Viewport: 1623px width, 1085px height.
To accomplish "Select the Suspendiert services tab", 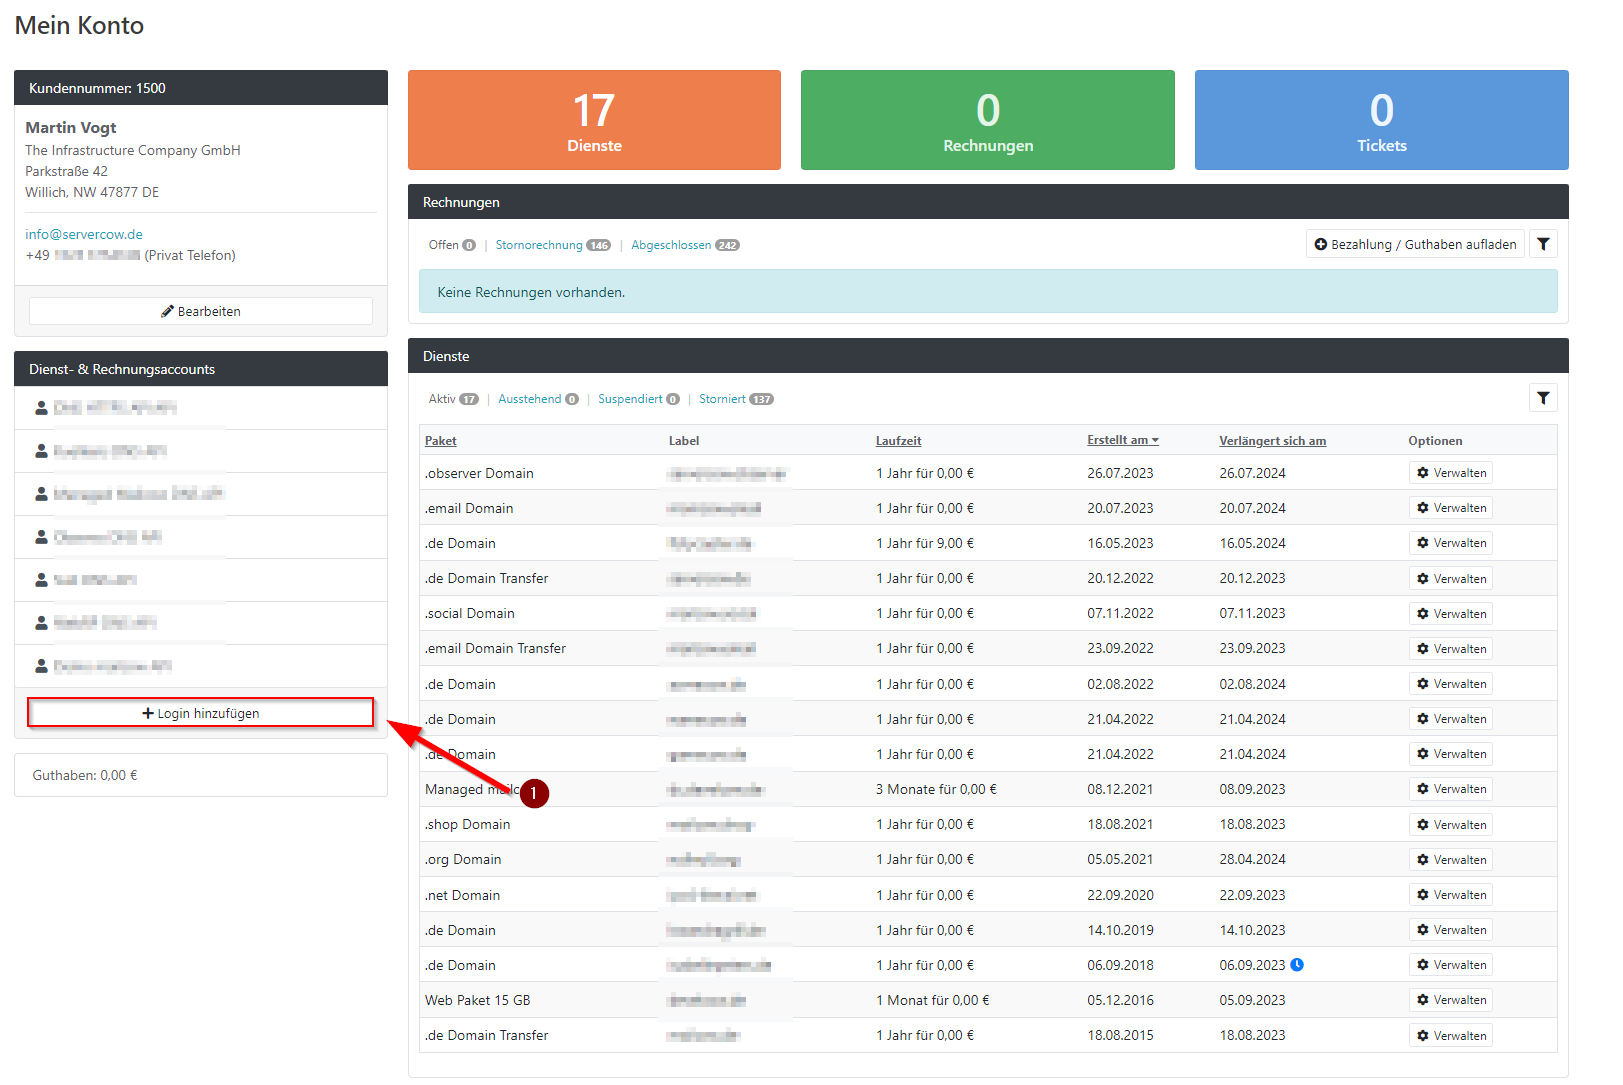I will coord(638,399).
